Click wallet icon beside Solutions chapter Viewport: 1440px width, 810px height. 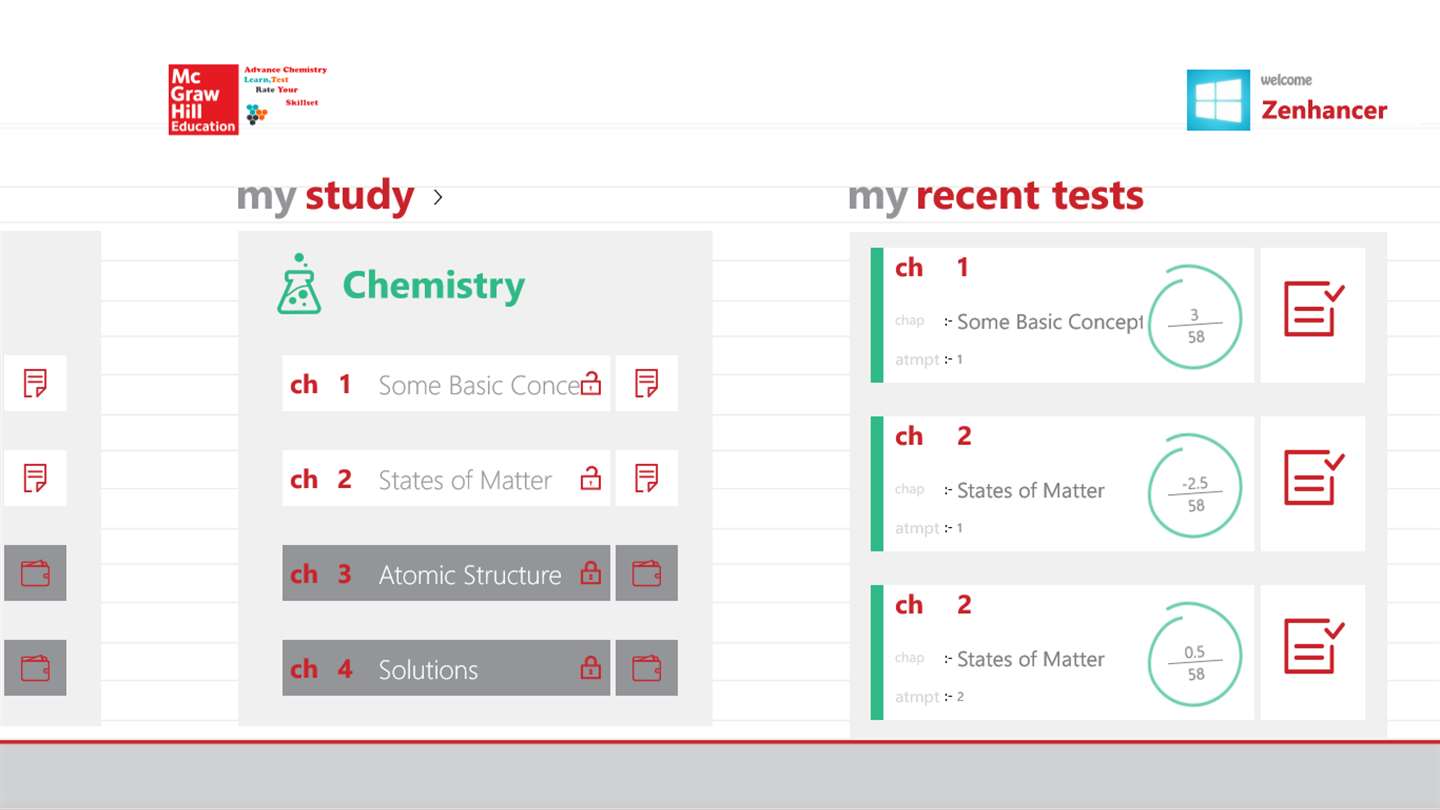click(646, 668)
